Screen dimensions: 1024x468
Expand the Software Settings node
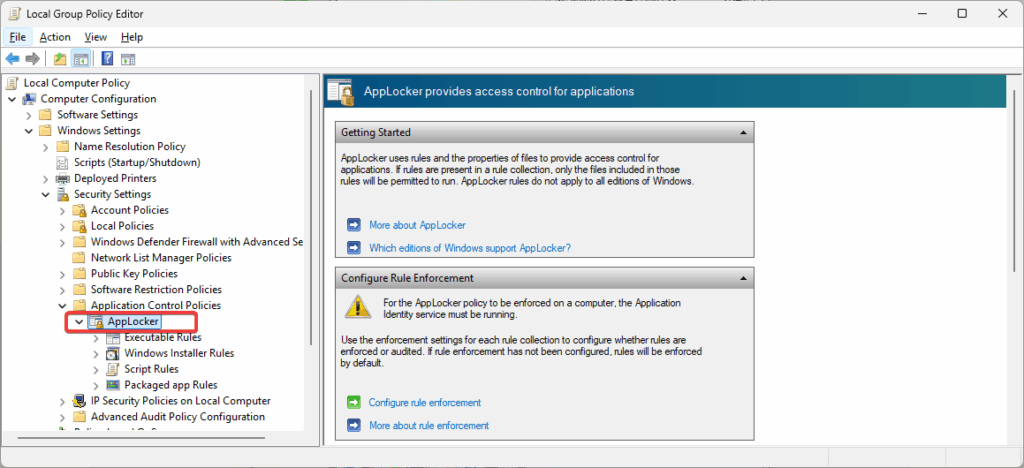pyautogui.click(x=29, y=115)
